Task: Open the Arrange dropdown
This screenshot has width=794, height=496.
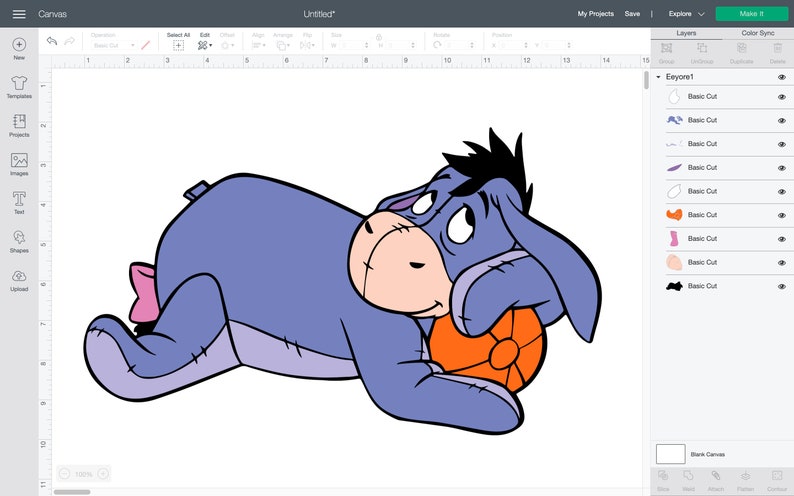Action: 282,46
